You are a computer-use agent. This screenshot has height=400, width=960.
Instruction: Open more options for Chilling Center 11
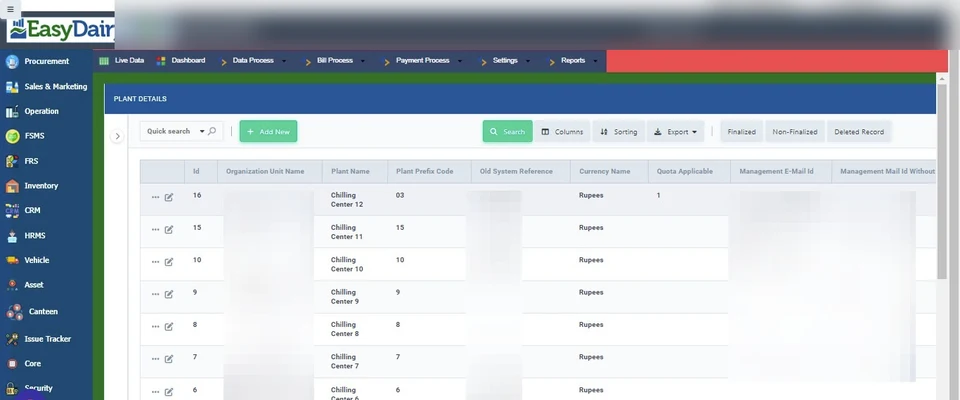pyautogui.click(x=155, y=230)
